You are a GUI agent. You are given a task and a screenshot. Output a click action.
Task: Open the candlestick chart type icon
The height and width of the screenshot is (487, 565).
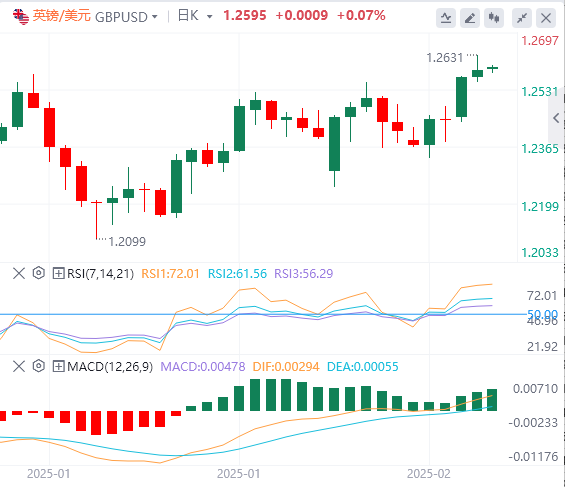[x=494, y=18]
